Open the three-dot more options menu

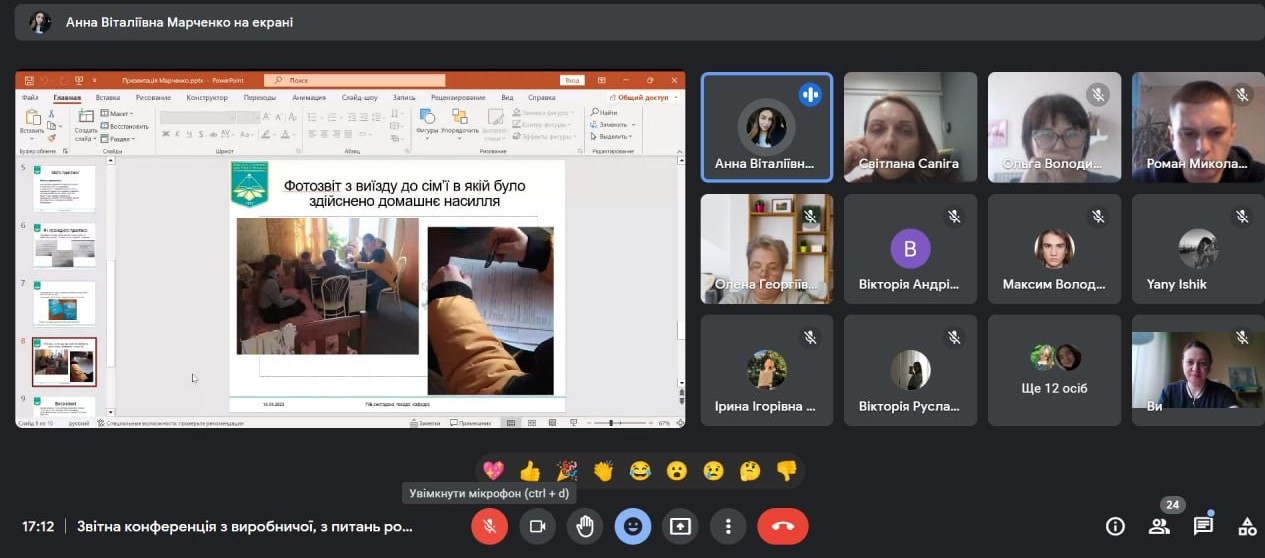[729, 526]
